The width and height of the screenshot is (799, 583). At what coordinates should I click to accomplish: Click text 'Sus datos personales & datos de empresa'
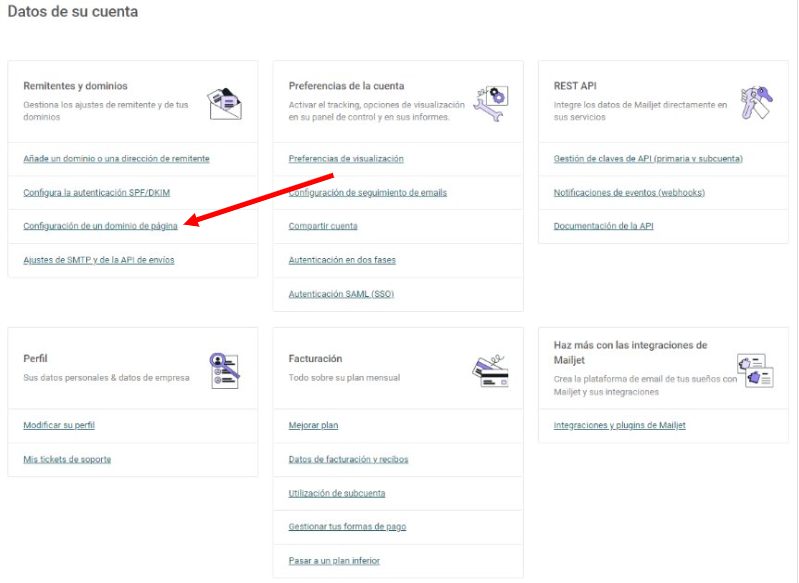(x=106, y=378)
